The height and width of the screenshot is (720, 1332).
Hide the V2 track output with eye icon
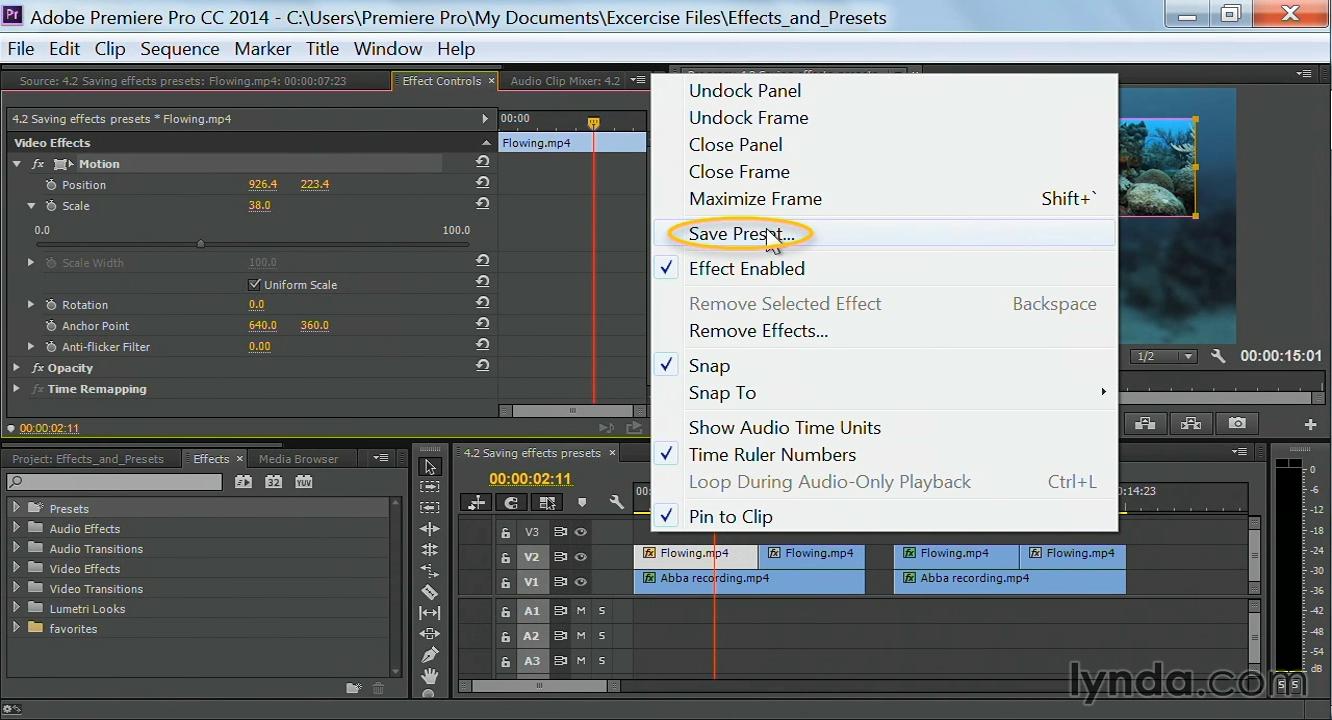580,557
